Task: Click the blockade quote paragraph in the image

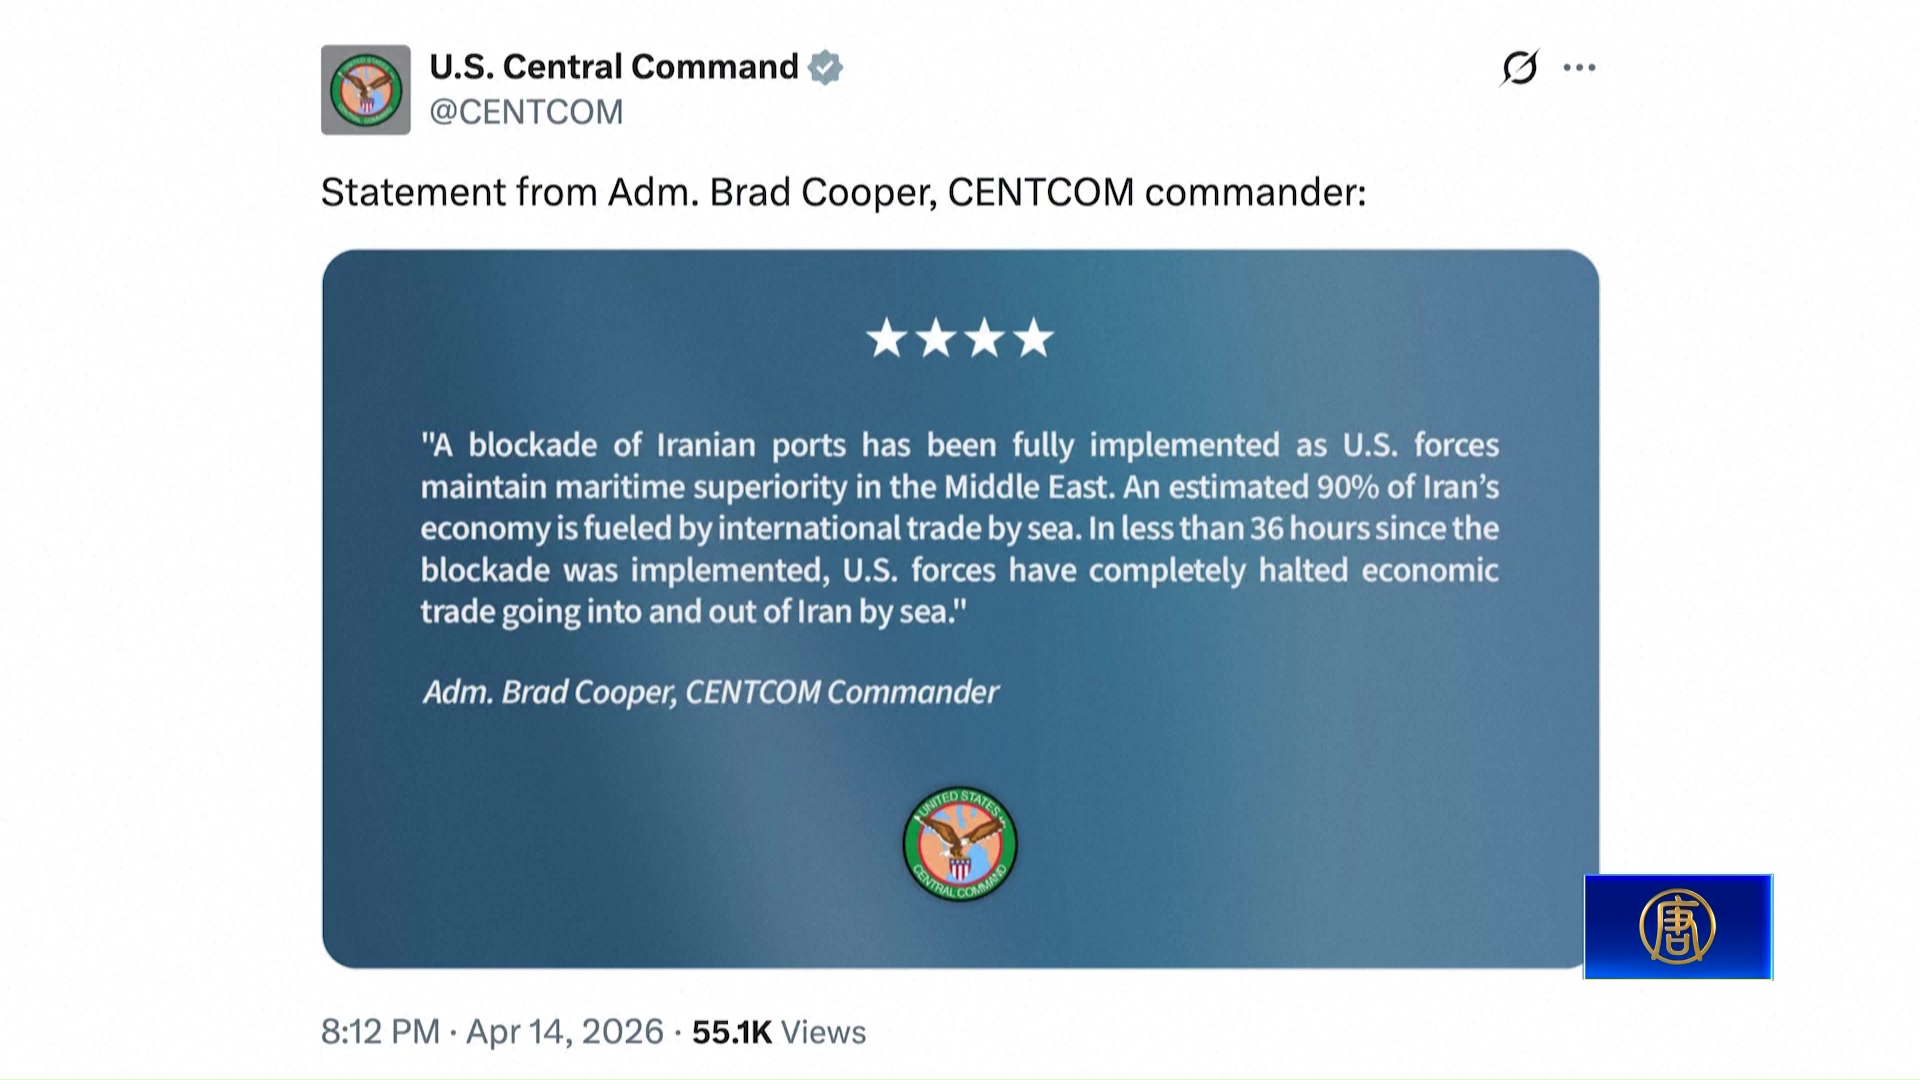Action: (960, 528)
